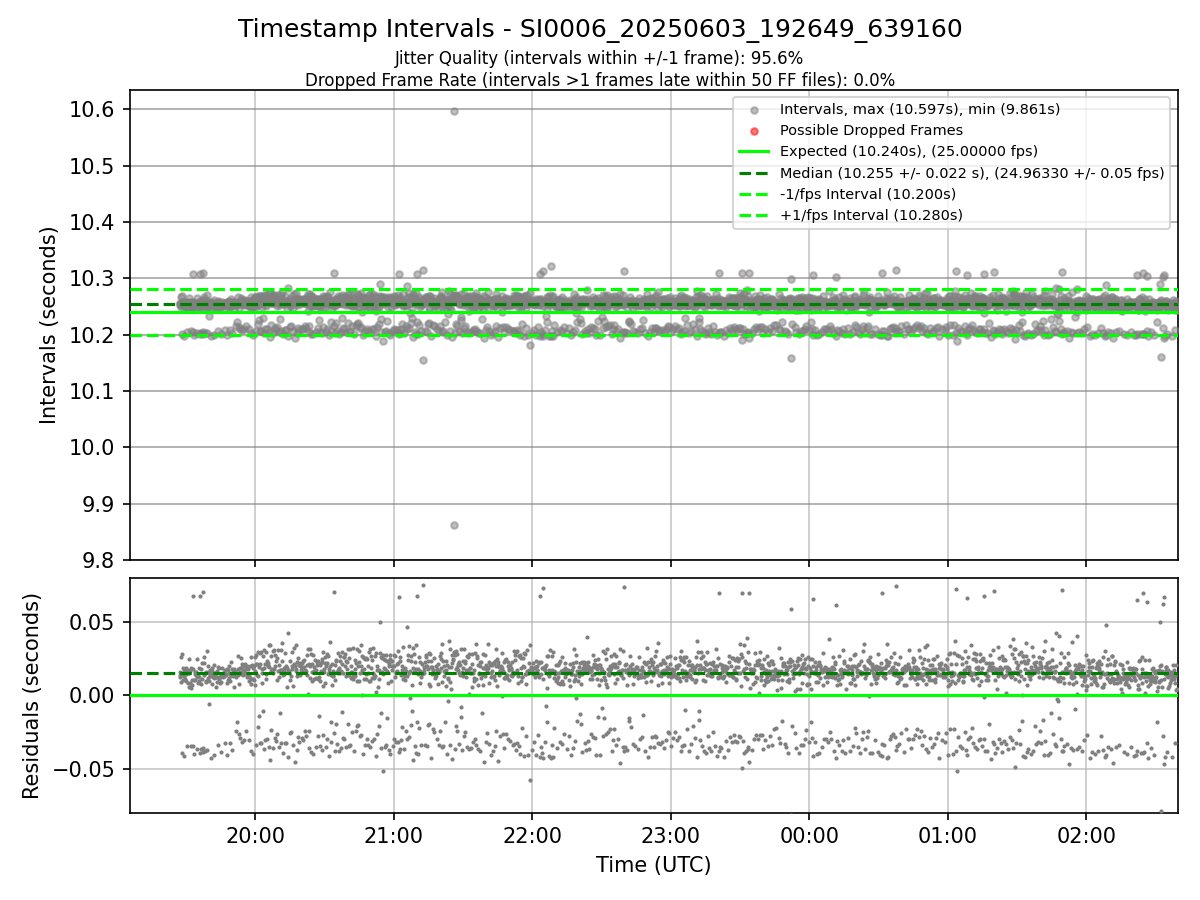Viewport: 1200px width, 900px height.
Task: Click the red 'Possible Dropped Frames' legend marker
Action: (x=755, y=131)
